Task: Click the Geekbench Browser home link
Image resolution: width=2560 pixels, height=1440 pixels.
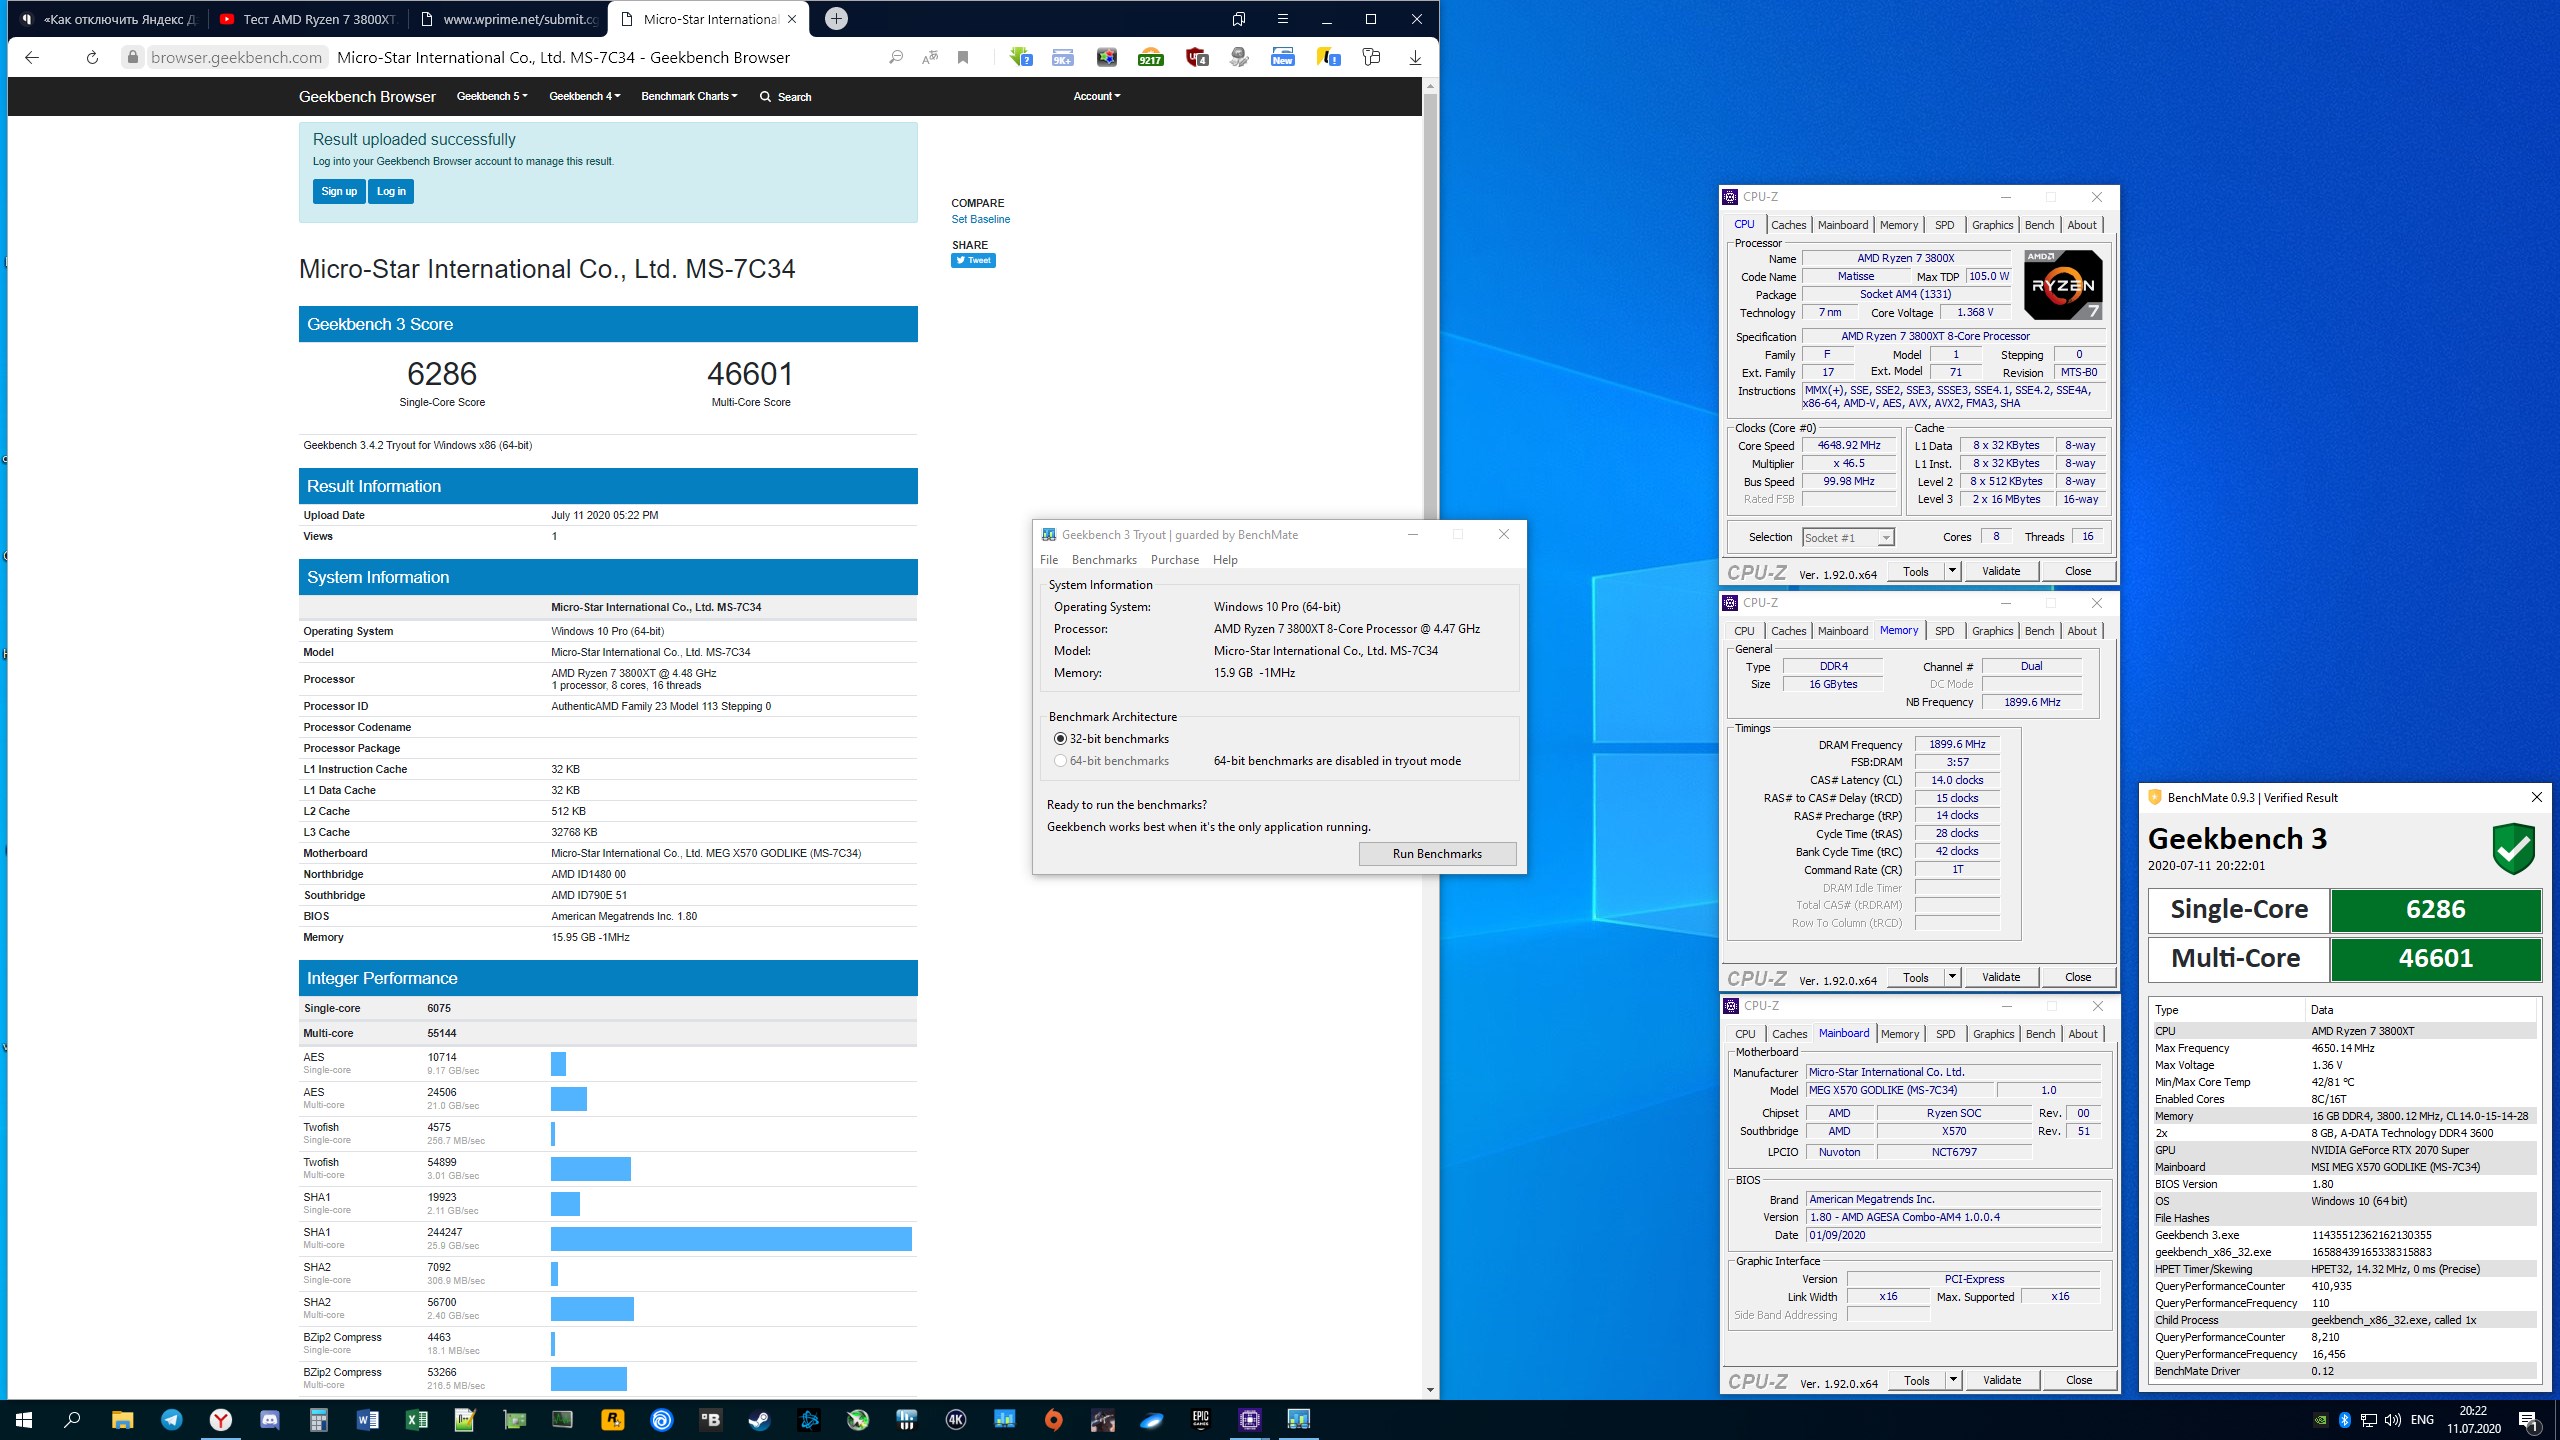Action: pos(367,96)
